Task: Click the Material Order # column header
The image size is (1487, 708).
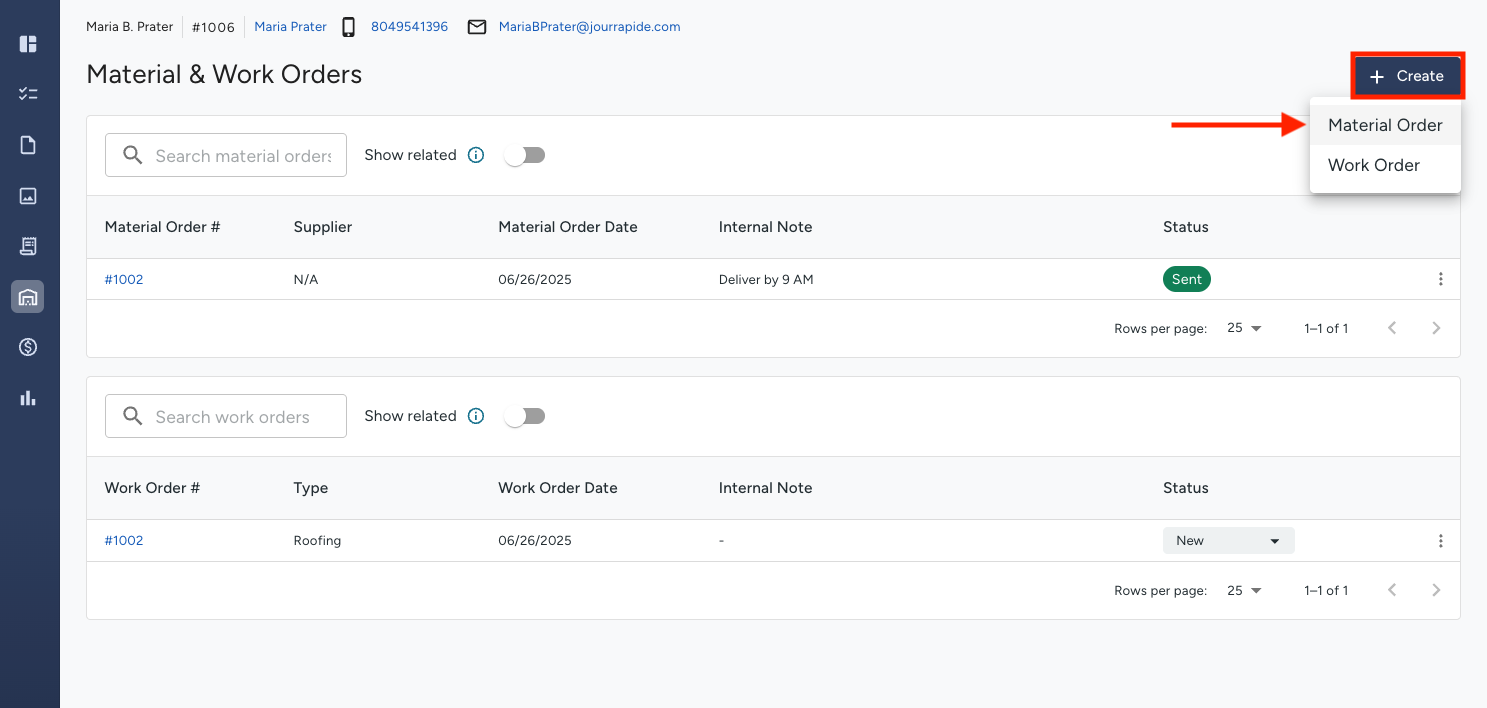Action: pyautogui.click(x=162, y=227)
